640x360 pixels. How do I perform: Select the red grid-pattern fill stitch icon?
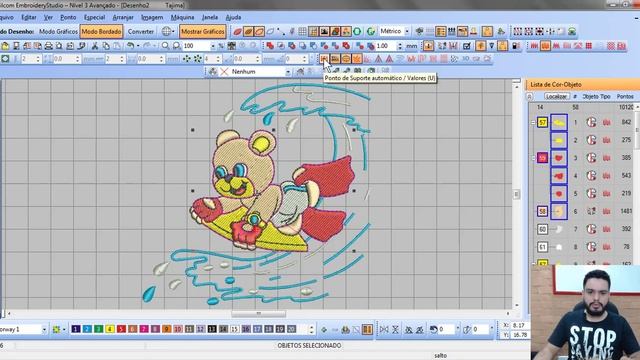589,46
